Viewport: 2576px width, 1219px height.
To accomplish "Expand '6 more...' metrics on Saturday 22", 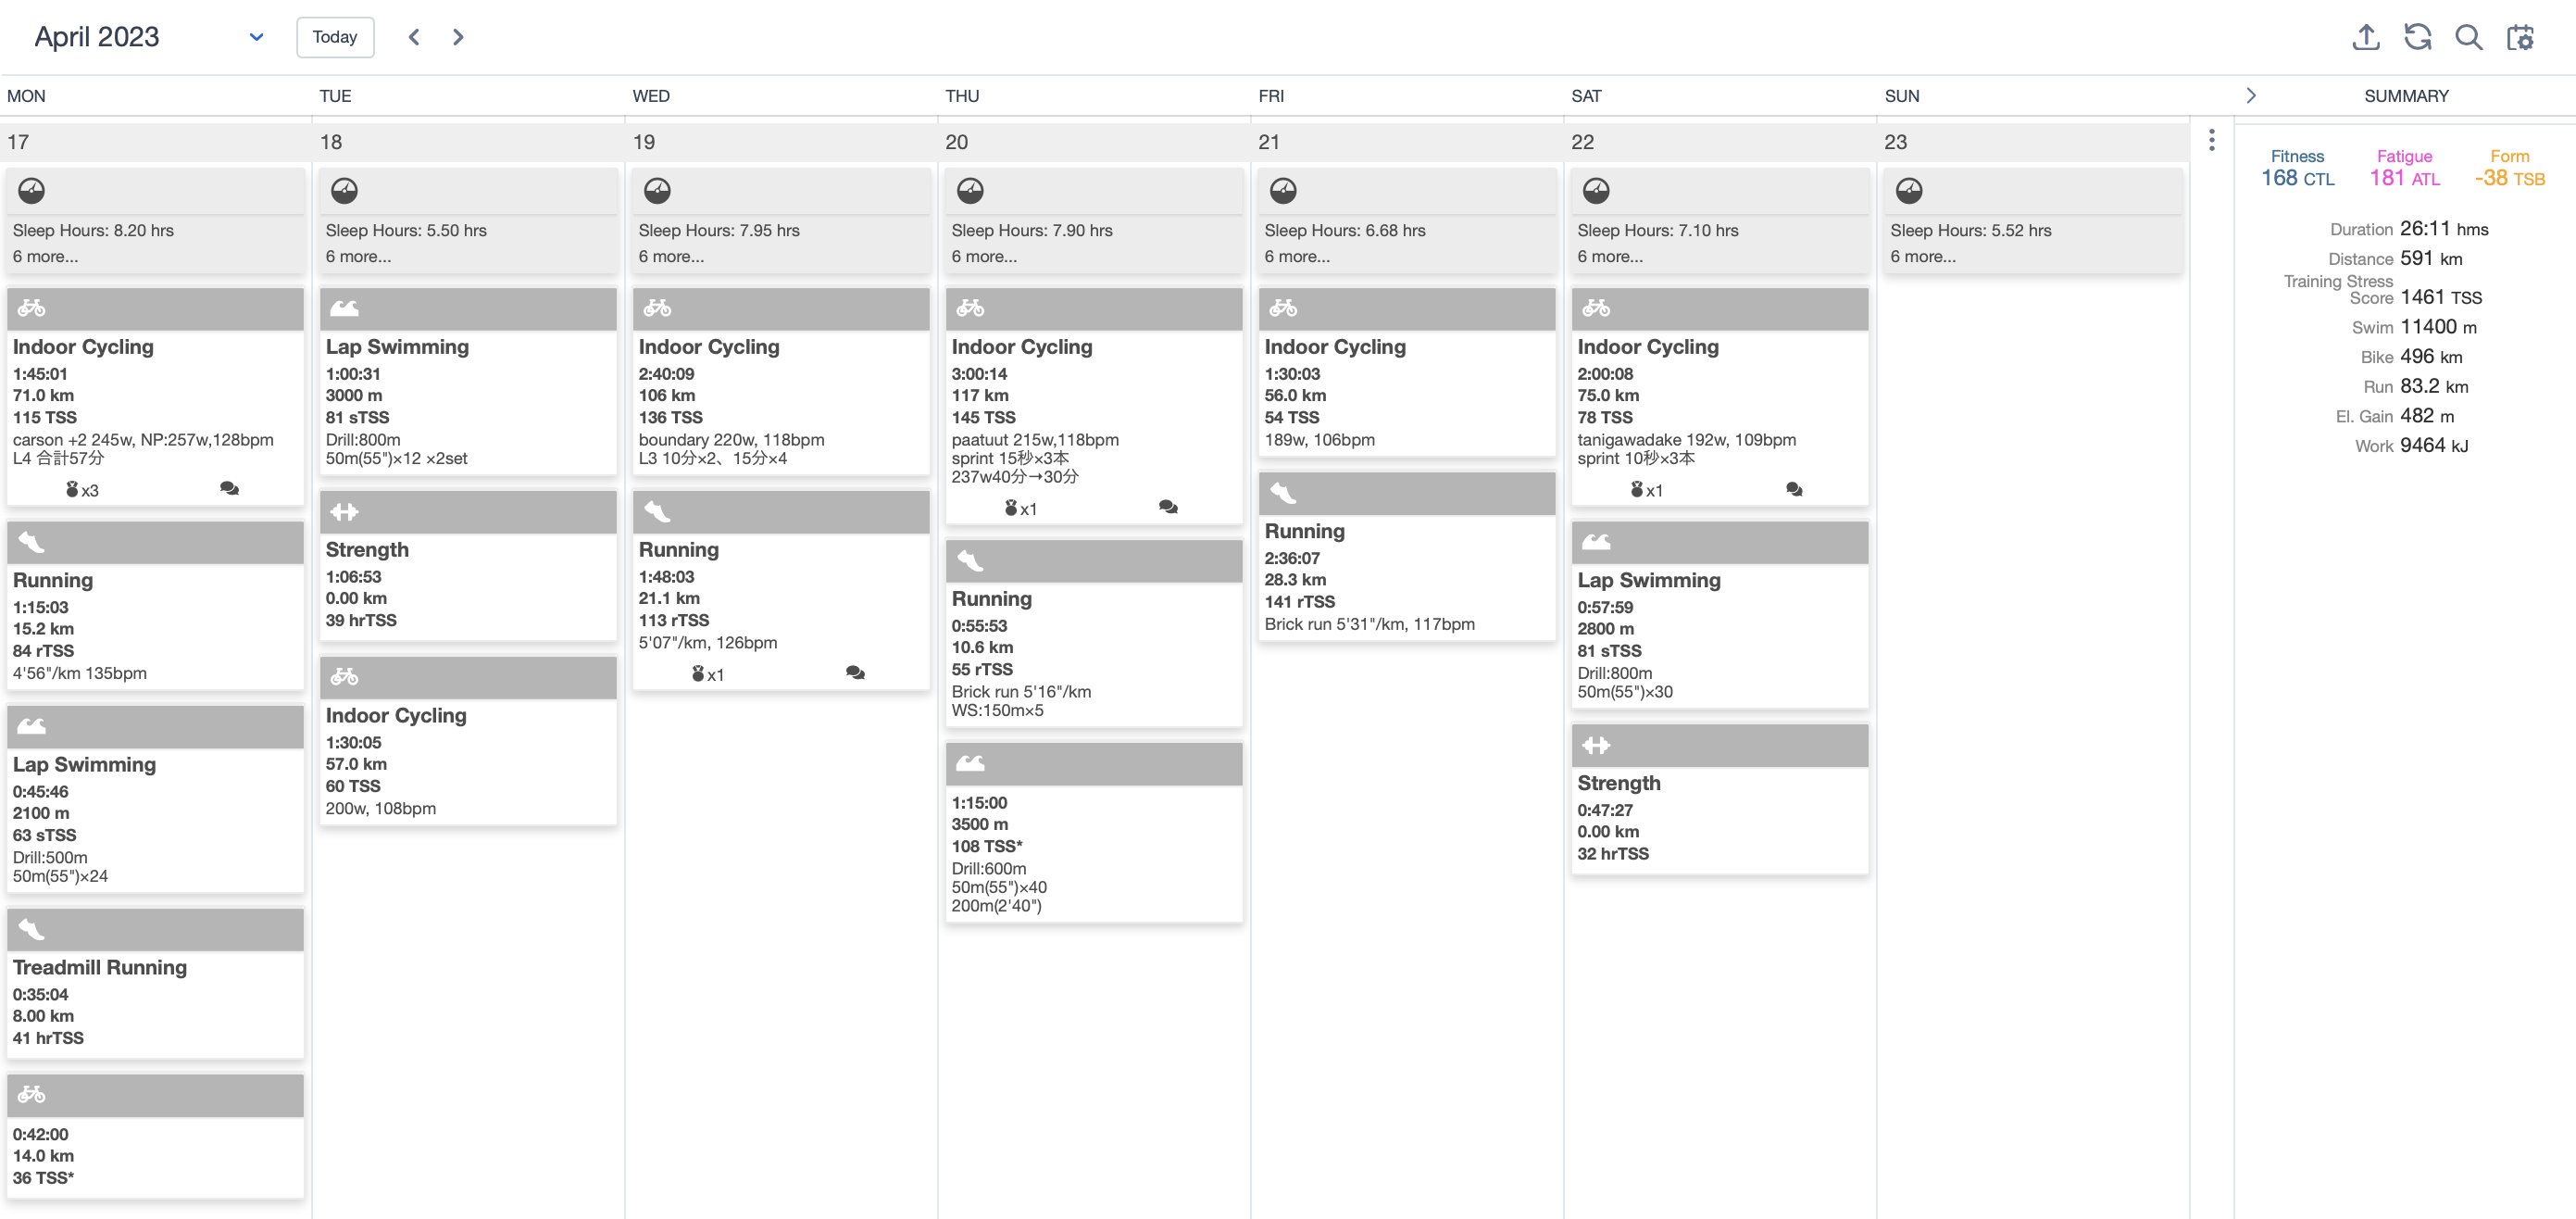I will pyautogui.click(x=1610, y=257).
